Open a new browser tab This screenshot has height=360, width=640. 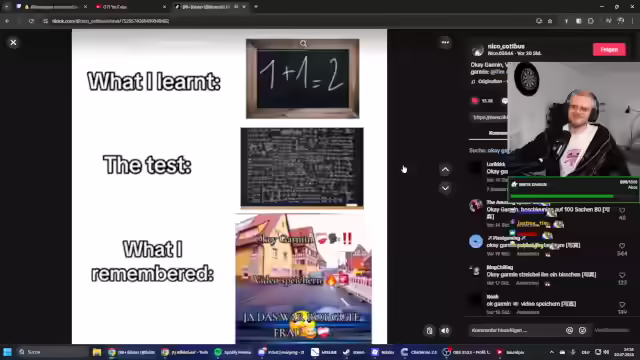tap(256, 7)
